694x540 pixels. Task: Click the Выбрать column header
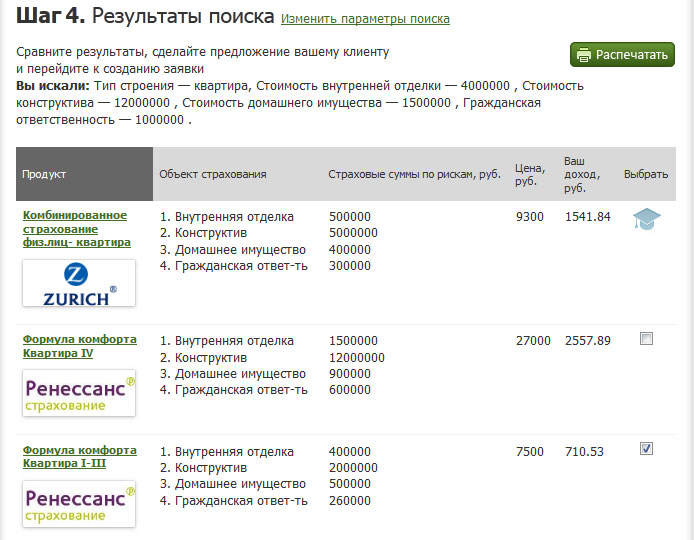click(645, 174)
